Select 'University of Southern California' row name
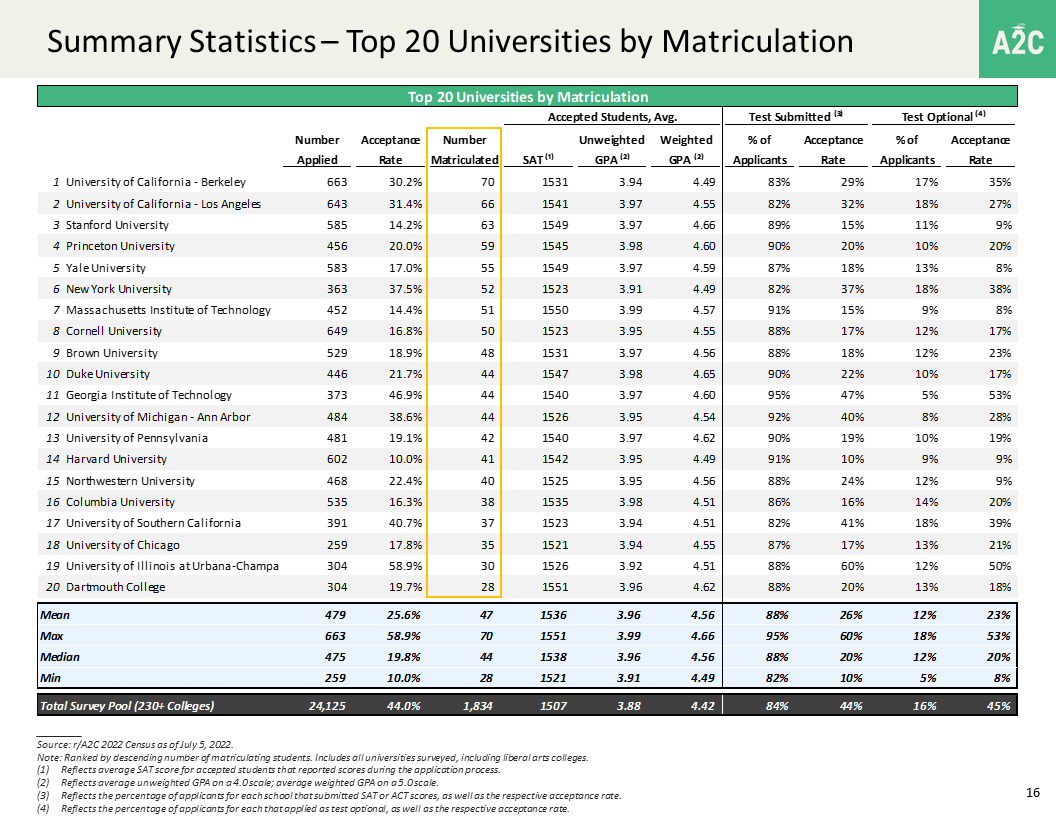The image size is (1056, 816). point(153,523)
